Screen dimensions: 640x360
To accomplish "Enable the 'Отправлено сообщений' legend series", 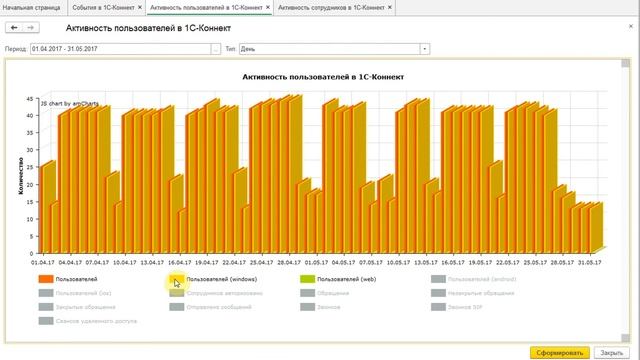I will point(210,307).
